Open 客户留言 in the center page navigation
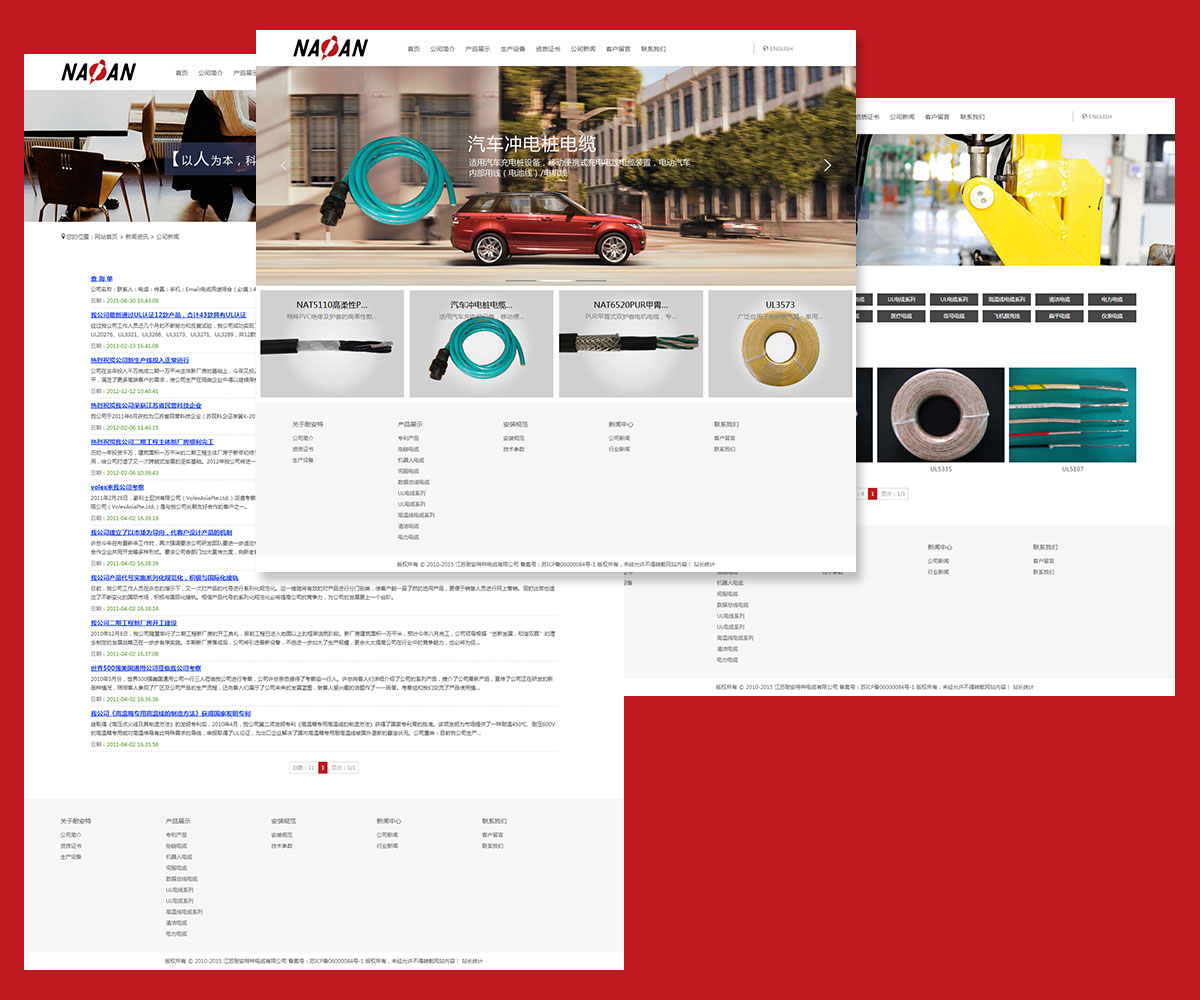Viewport: 1200px width, 1000px height. point(618,49)
